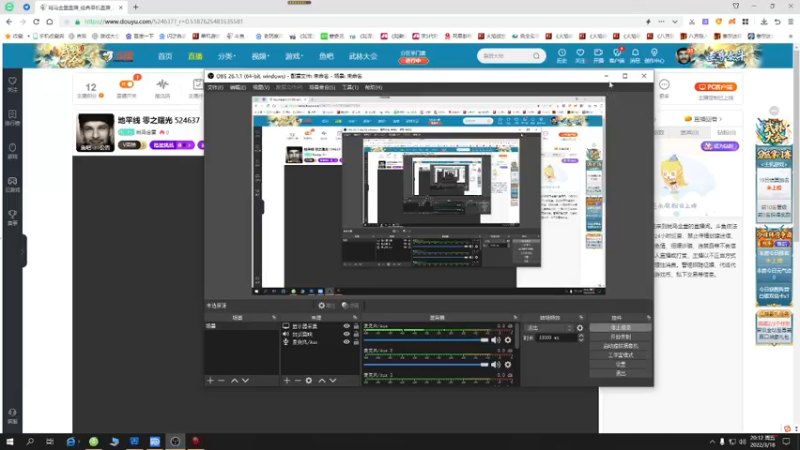Move the scene up in the Scenes panel
Screen dimensions: 800x450
234,381
